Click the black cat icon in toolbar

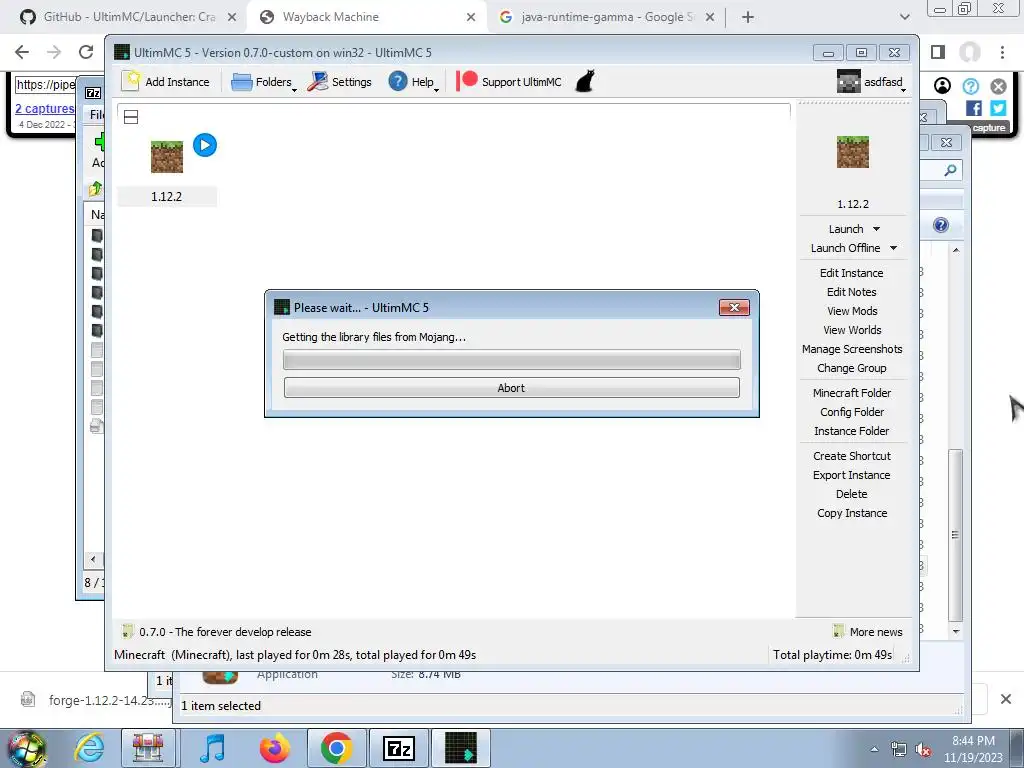584,82
